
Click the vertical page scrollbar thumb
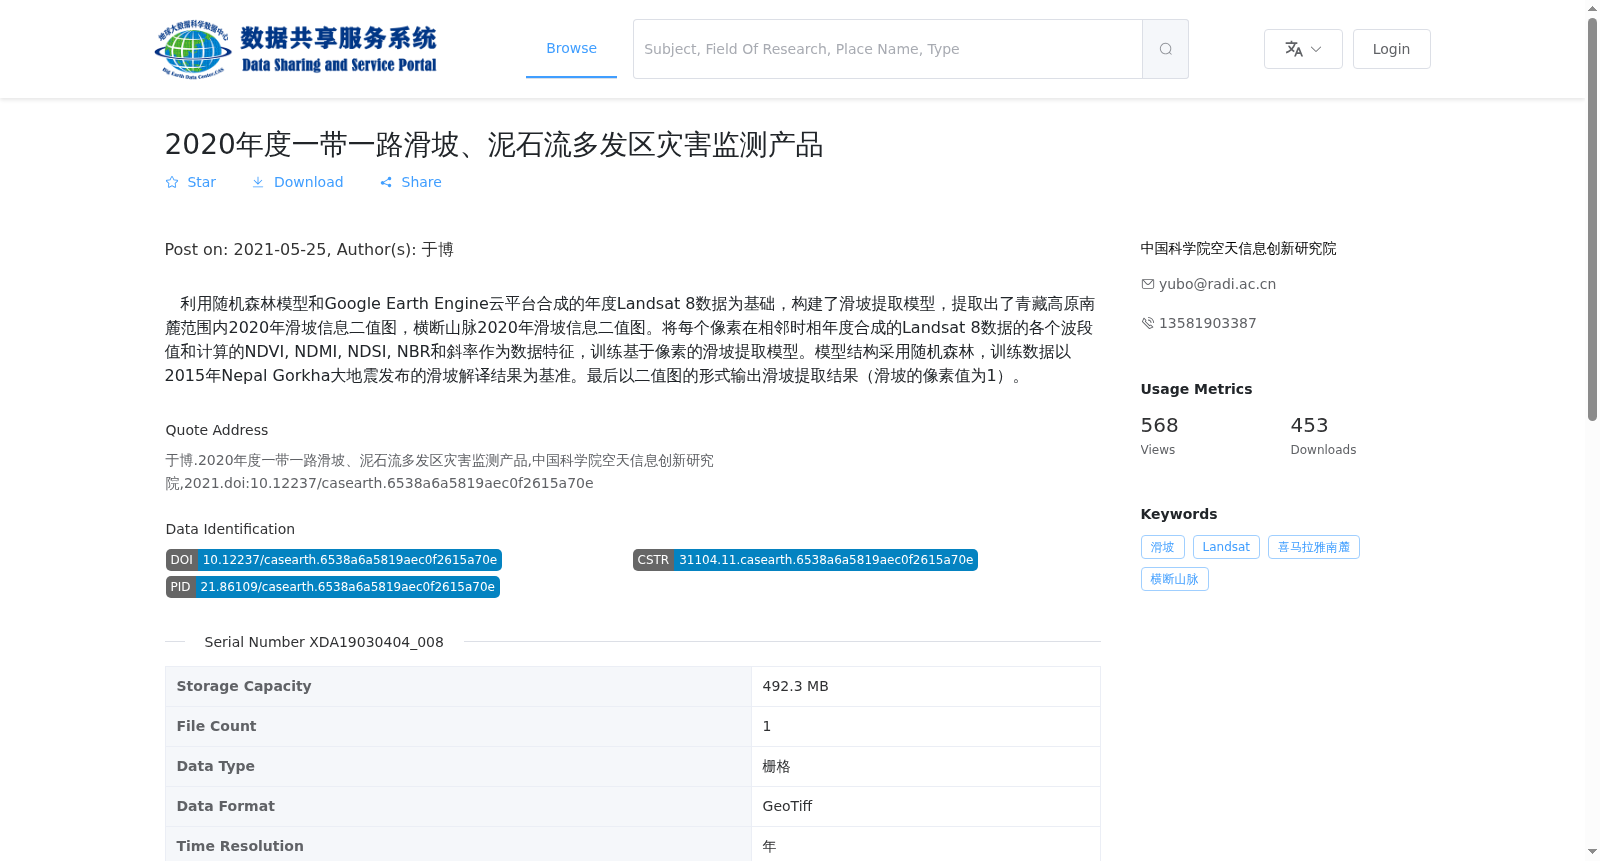1592,219
